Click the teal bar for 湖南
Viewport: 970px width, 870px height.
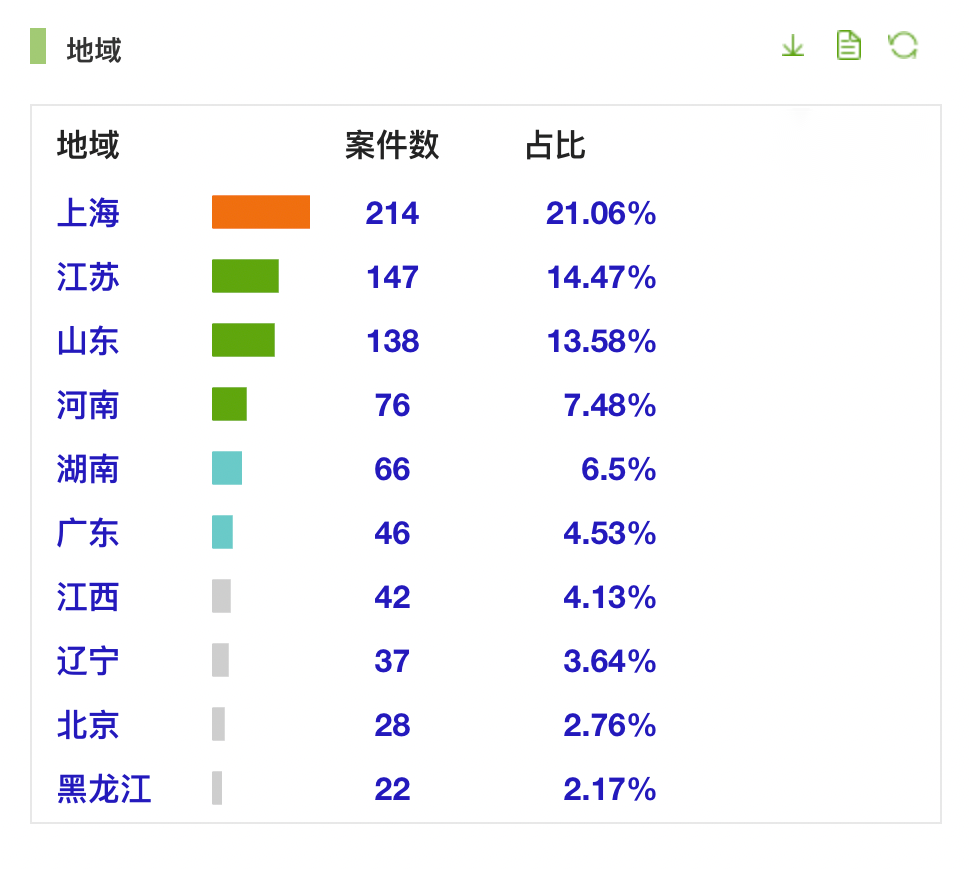click(227, 468)
